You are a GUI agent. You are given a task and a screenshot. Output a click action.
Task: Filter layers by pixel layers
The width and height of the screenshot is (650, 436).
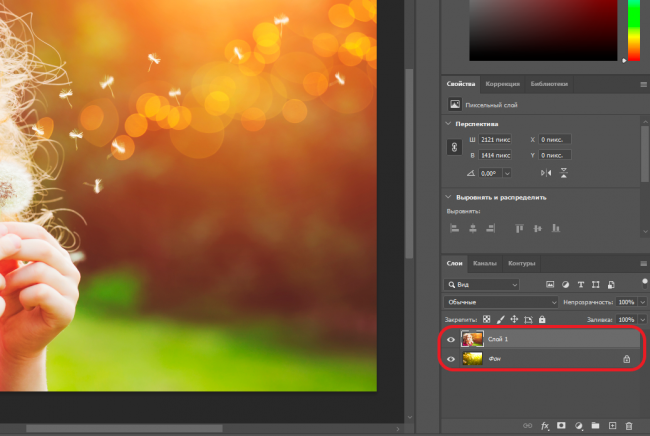[x=550, y=284]
